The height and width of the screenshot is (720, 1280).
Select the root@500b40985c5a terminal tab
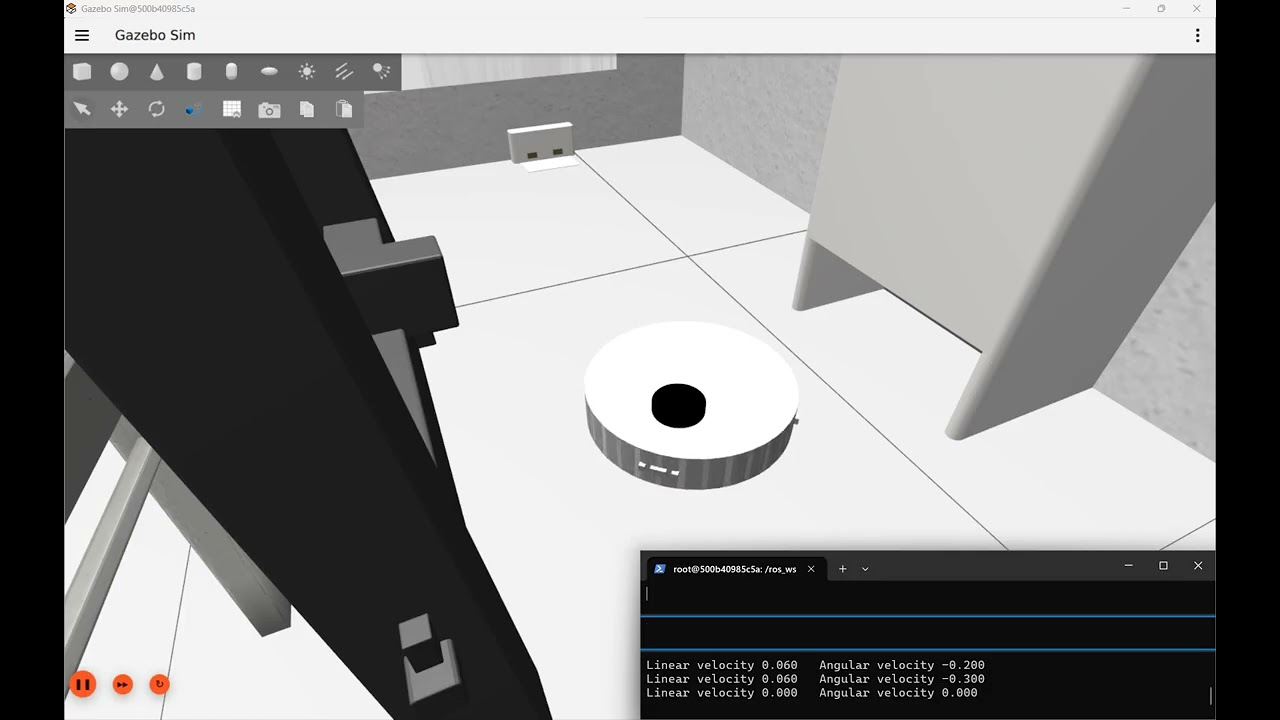736,569
